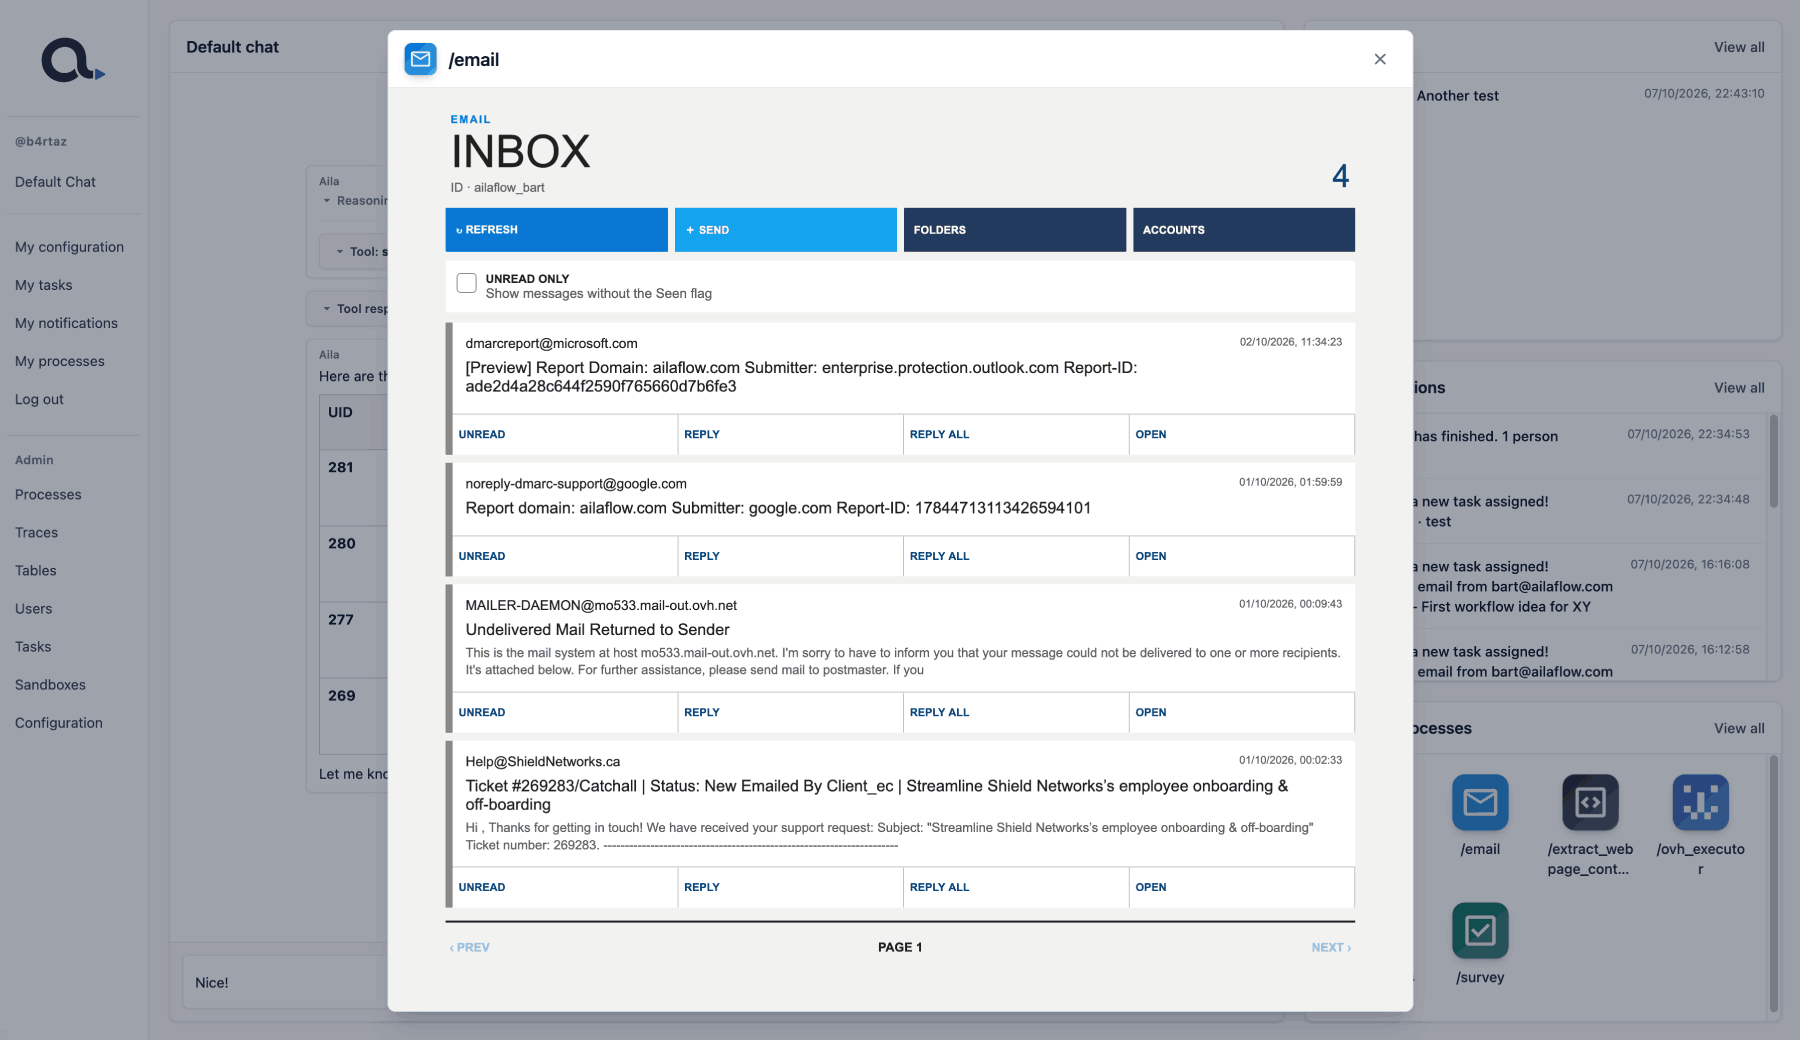Open the /email process tile icon
Screen dimensions: 1800x1040
point(1480,802)
